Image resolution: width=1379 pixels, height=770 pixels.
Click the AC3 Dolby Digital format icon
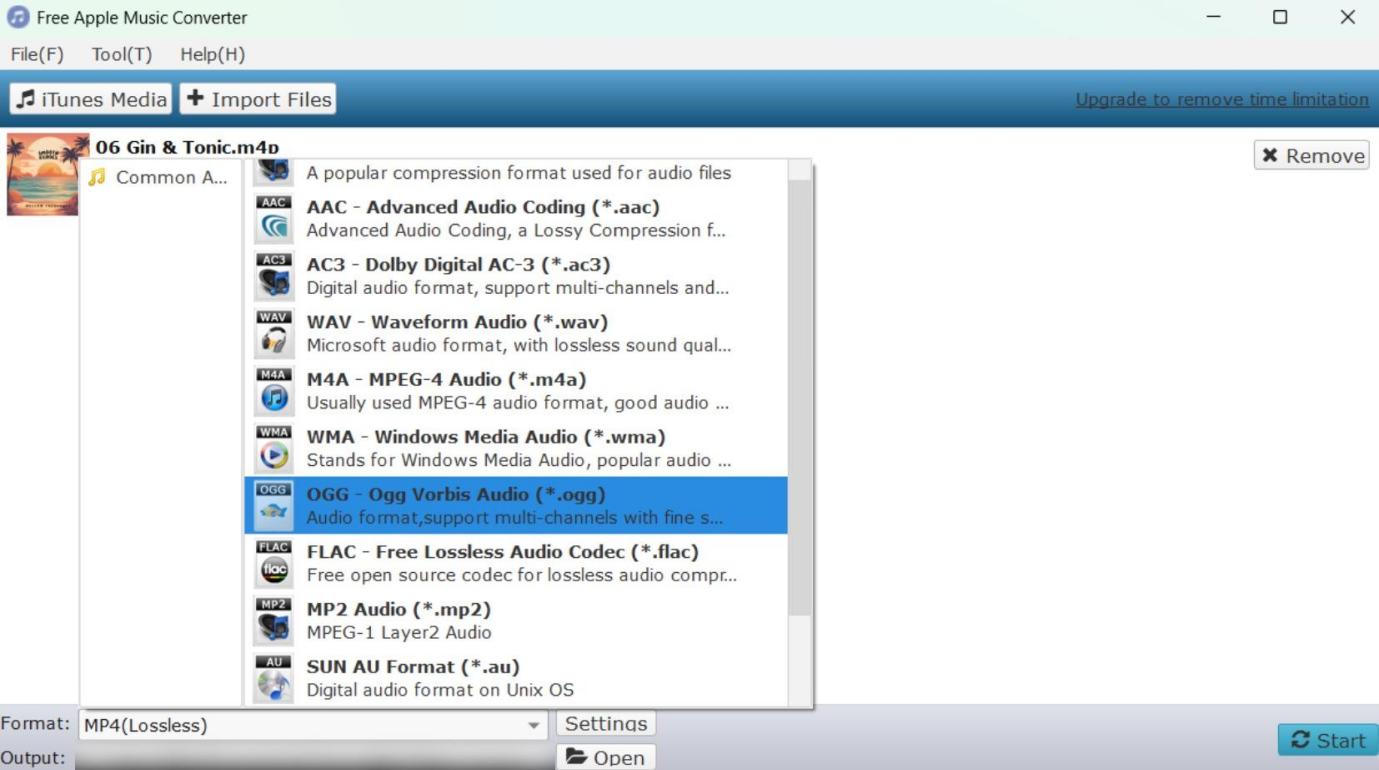tap(274, 277)
